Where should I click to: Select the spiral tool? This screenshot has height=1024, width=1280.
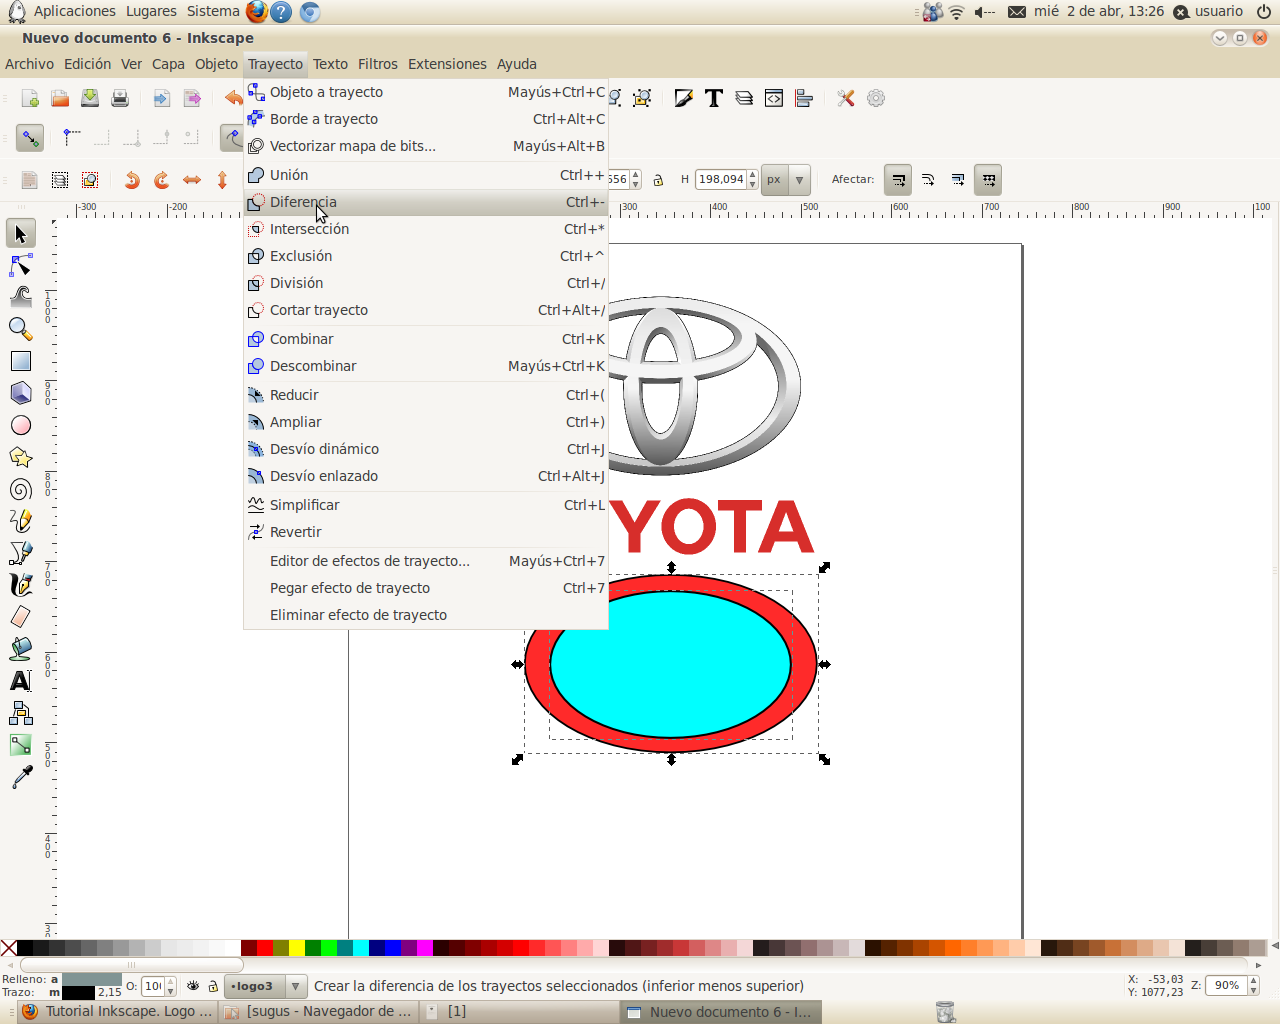click(x=20, y=489)
